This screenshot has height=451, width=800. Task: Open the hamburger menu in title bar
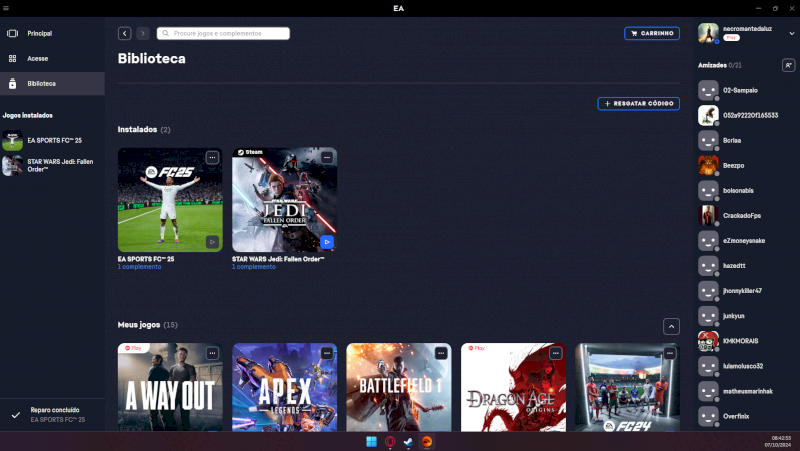click(6, 8)
